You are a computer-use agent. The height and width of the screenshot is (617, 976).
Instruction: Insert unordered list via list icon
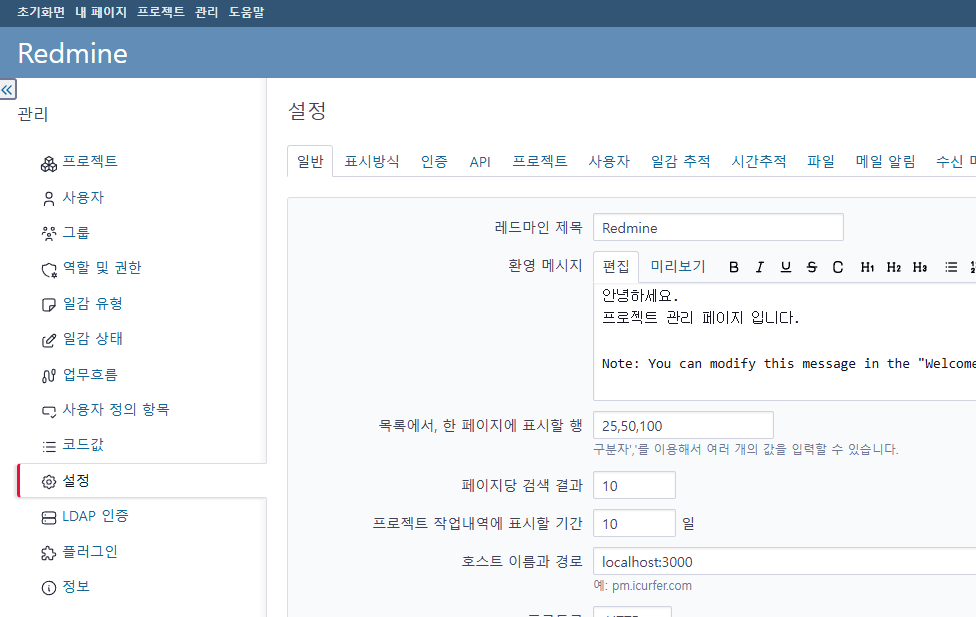[x=951, y=267]
